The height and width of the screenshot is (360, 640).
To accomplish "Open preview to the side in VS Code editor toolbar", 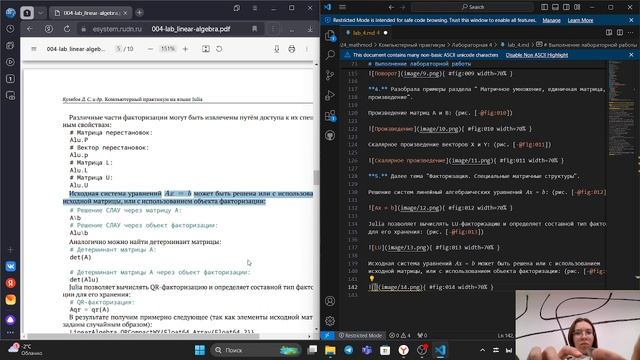I will 609,33.
